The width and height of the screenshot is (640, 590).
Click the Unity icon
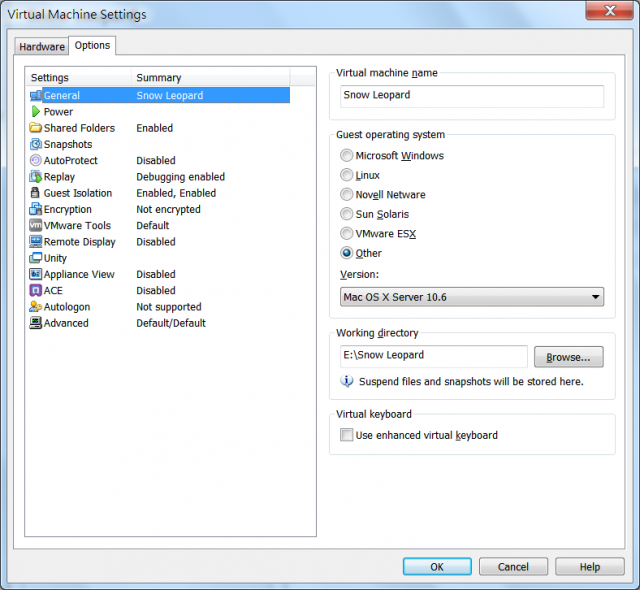36,258
